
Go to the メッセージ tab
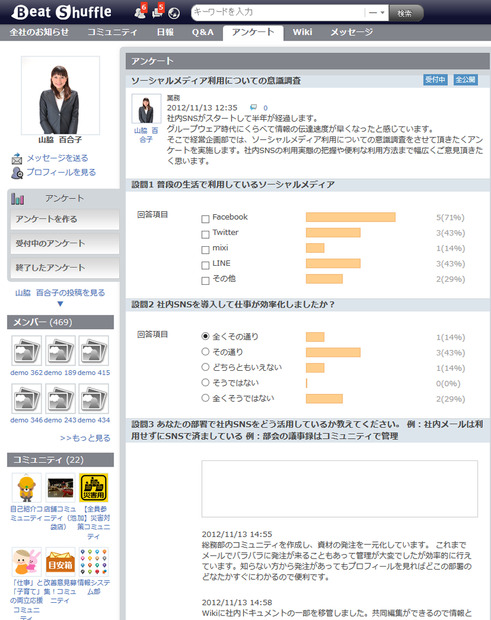coord(351,32)
